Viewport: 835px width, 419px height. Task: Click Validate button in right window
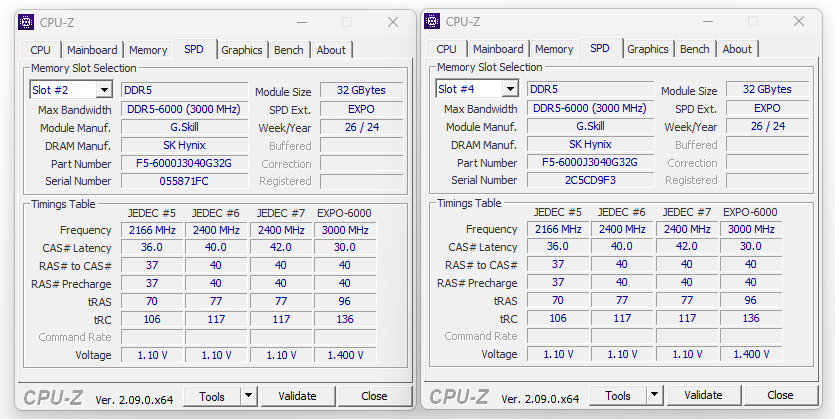click(703, 395)
